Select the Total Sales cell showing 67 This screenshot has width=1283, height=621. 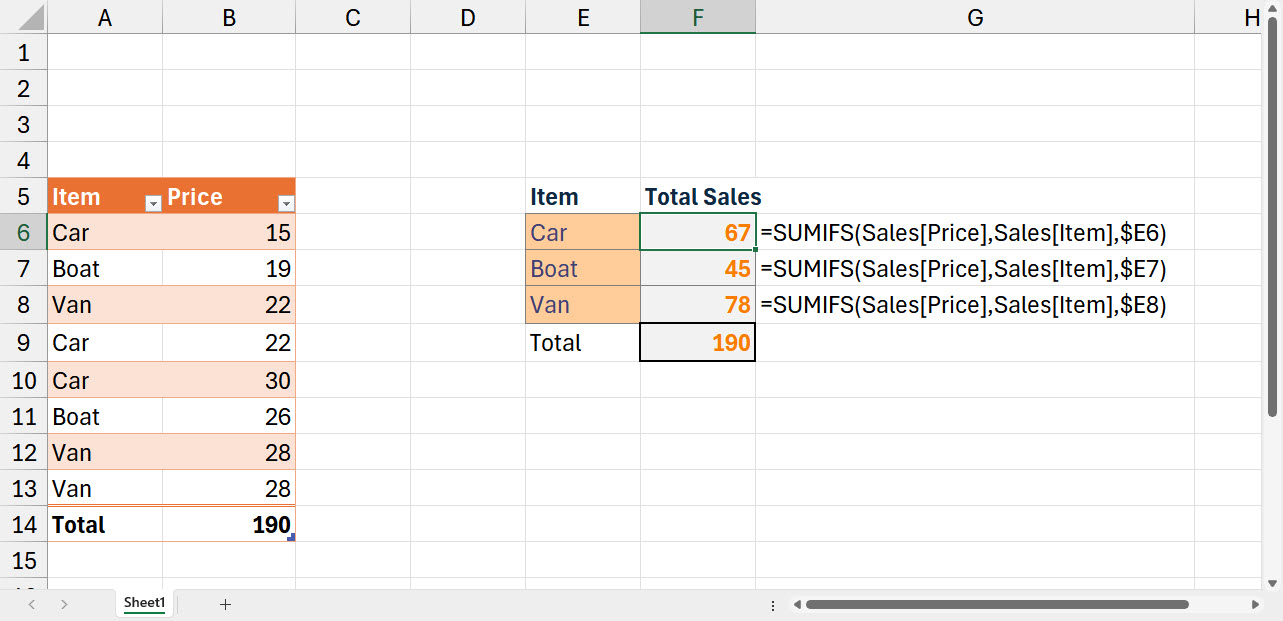click(x=698, y=233)
